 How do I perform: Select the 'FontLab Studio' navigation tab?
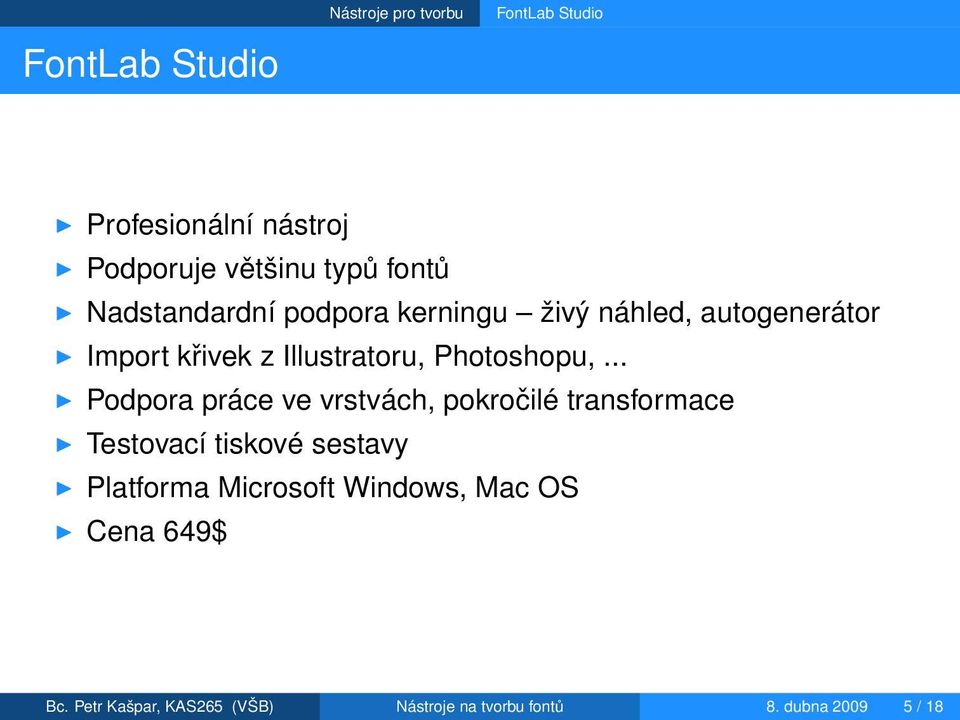[549, 13]
